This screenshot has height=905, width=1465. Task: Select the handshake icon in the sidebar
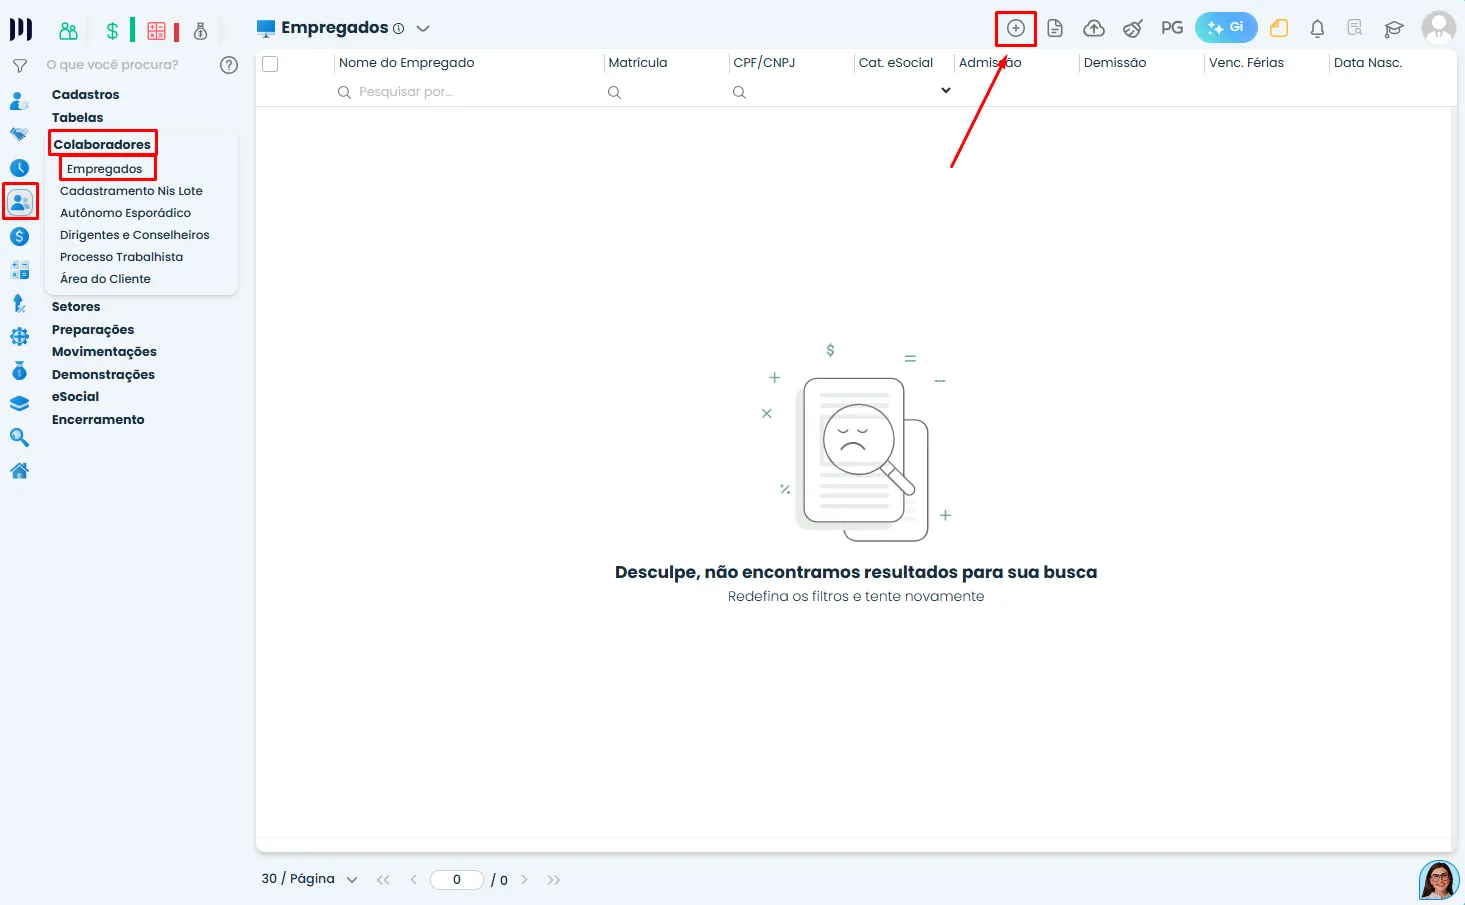coord(20,133)
